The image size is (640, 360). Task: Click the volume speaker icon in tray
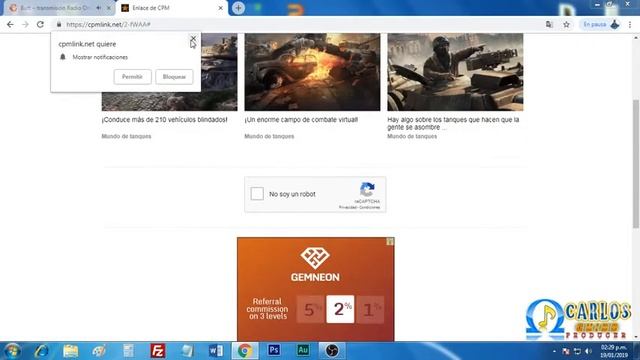click(x=588, y=351)
